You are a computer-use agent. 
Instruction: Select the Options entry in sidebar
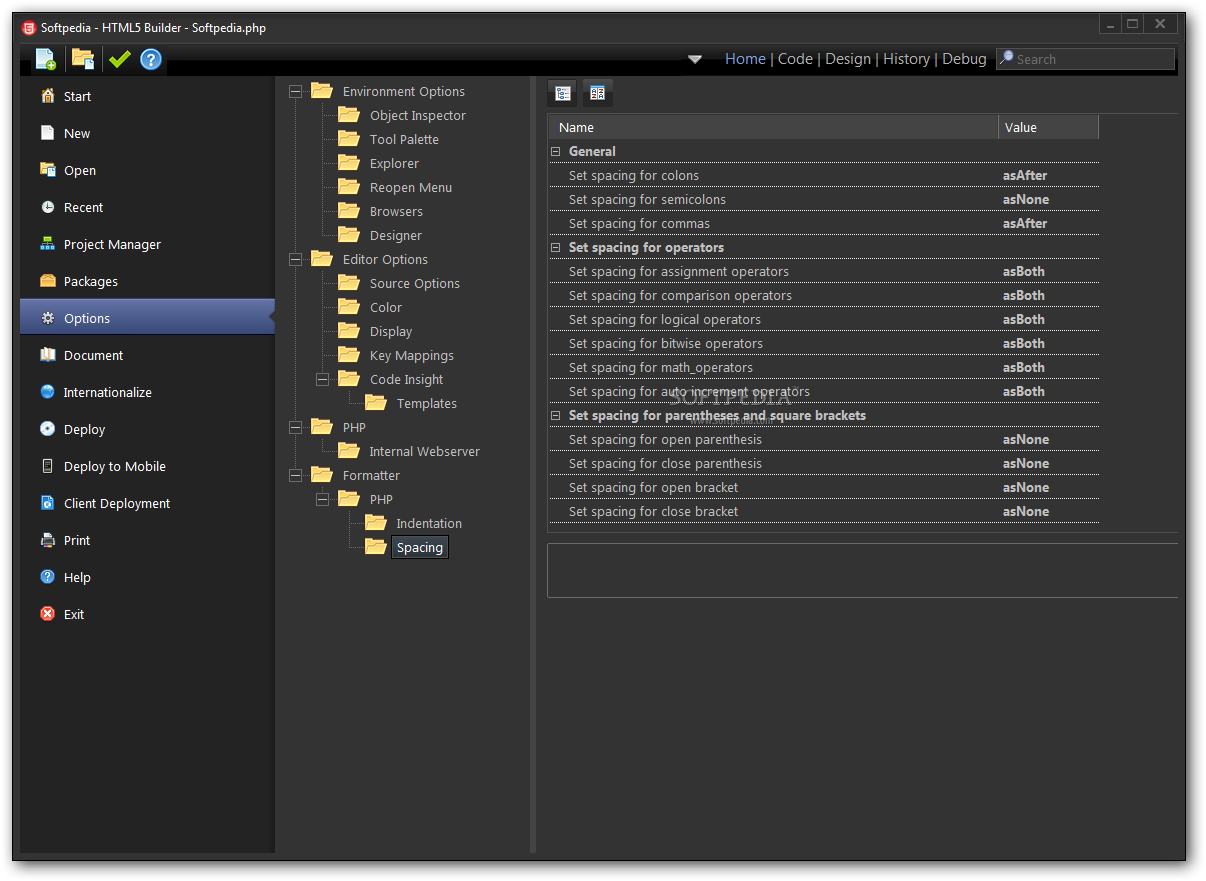(147, 318)
